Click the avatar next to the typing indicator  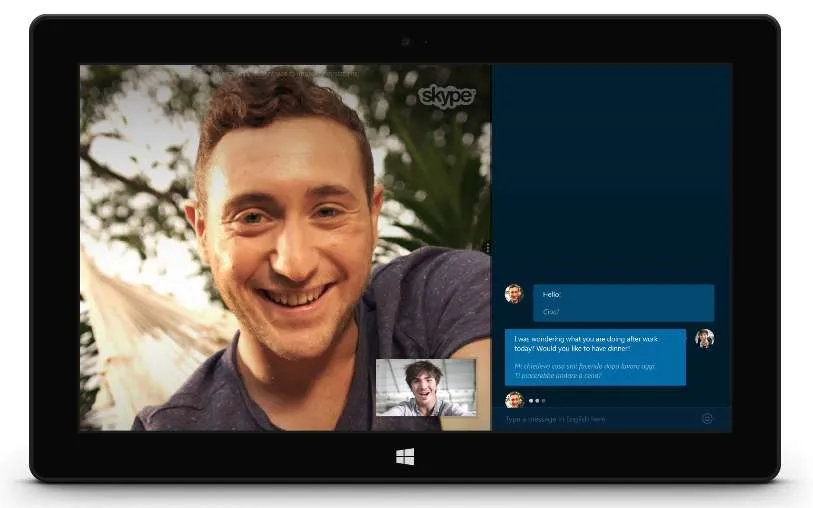[514, 400]
